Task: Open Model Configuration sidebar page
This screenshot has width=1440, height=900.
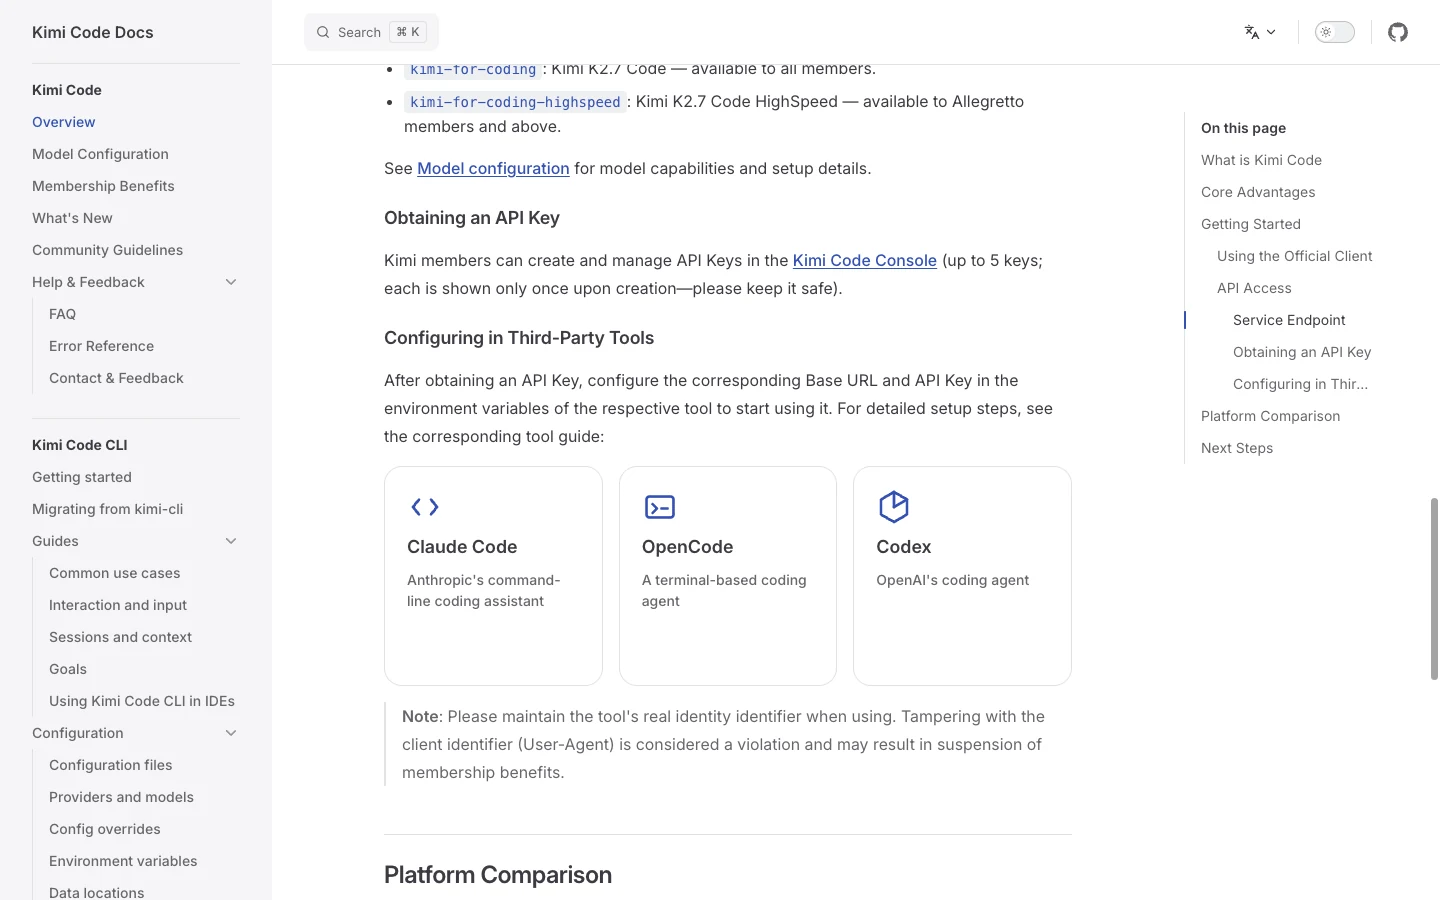Action: point(100,154)
